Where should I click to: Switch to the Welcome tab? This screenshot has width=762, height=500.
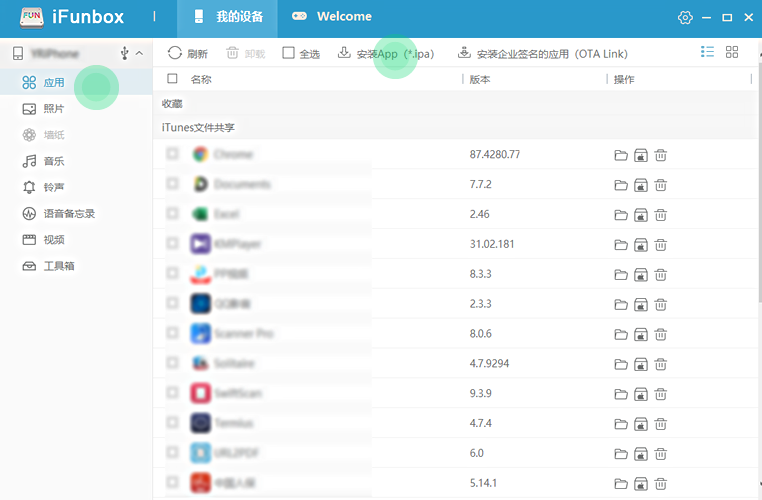(x=331, y=17)
